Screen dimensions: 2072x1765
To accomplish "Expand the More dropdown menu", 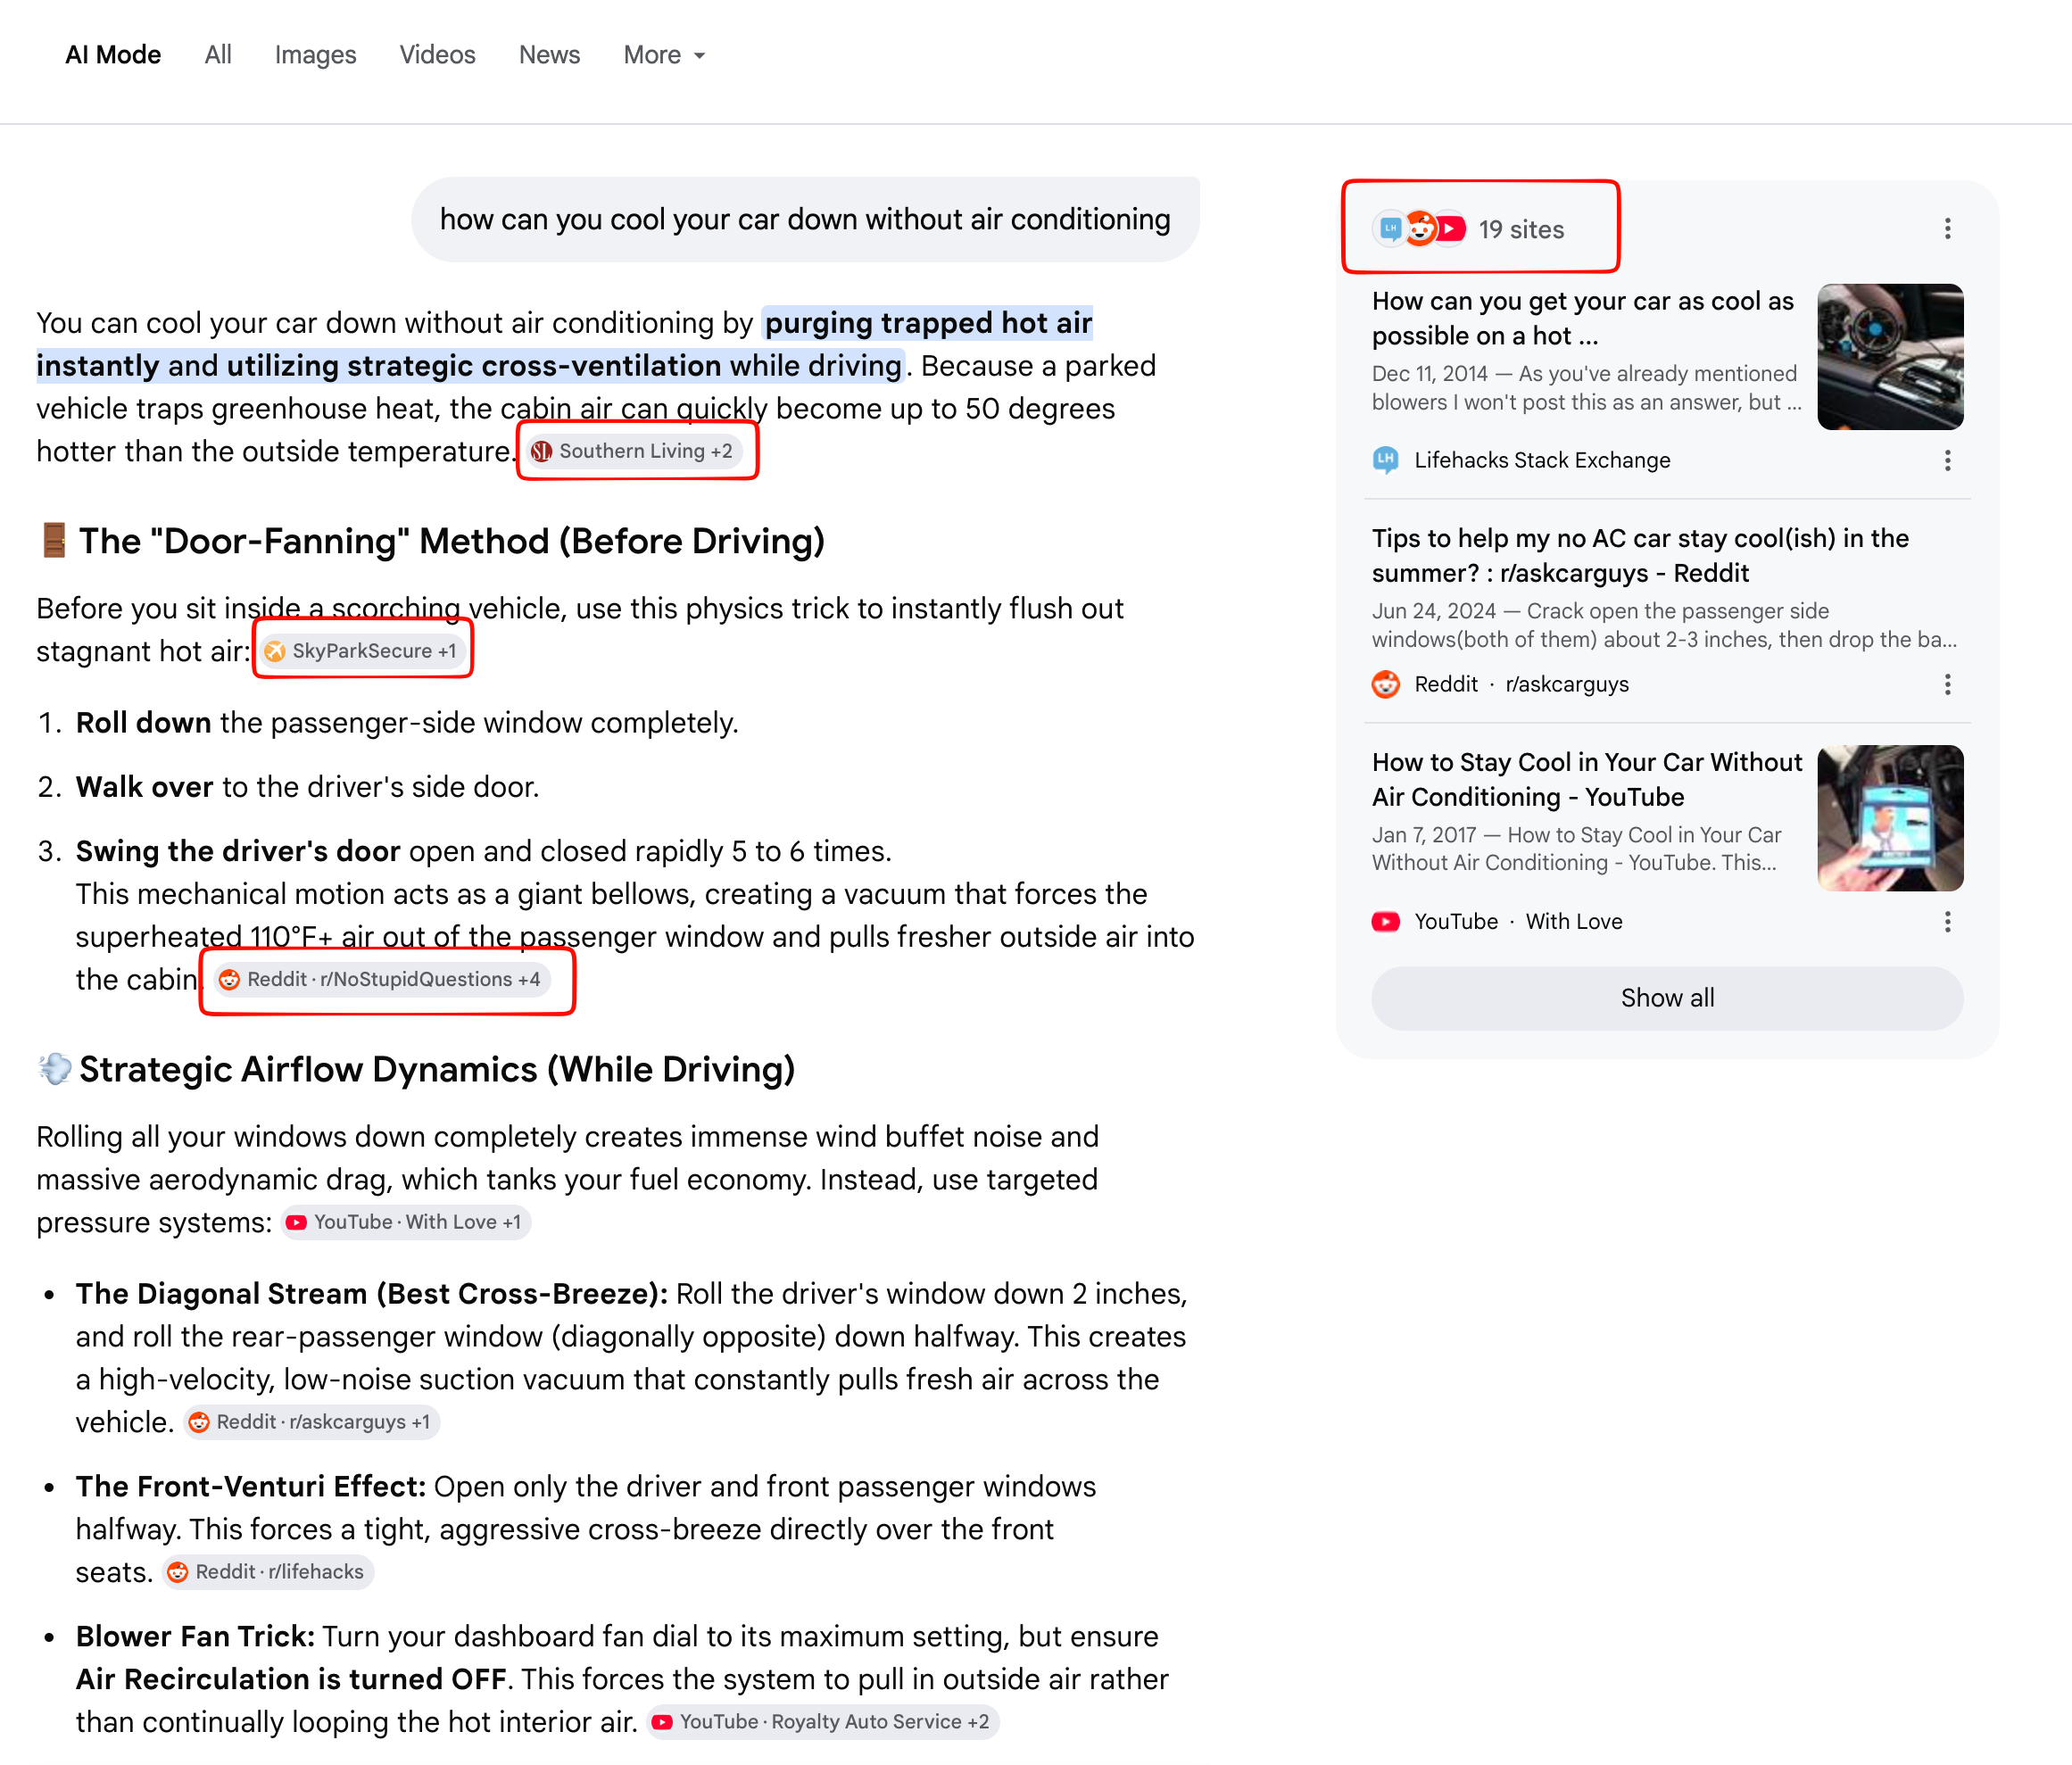I will (x=664, y=55).
